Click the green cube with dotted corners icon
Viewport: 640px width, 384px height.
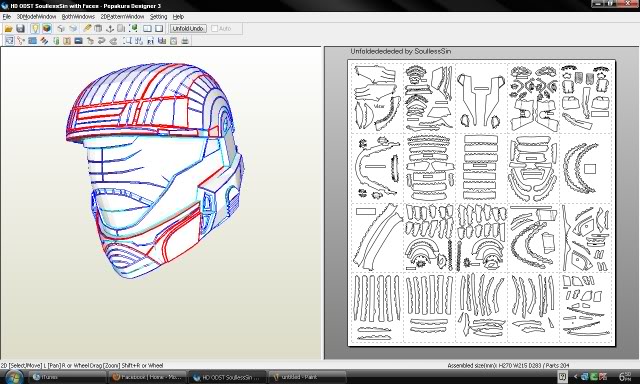[x=133, y=29]
